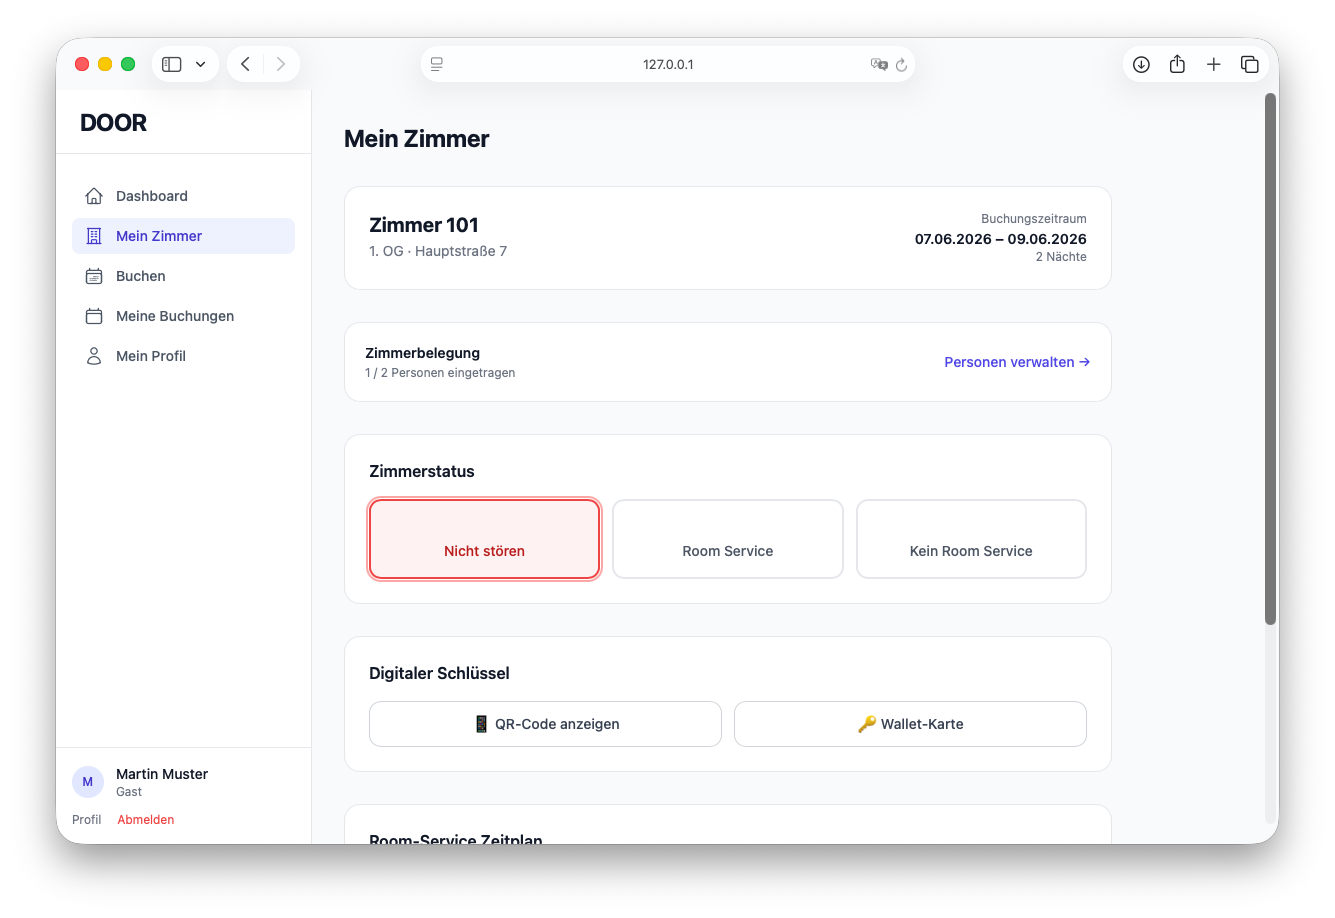Click the Profil link at bottom left
Screen dimensions: 1335x918
click(87, 819)
